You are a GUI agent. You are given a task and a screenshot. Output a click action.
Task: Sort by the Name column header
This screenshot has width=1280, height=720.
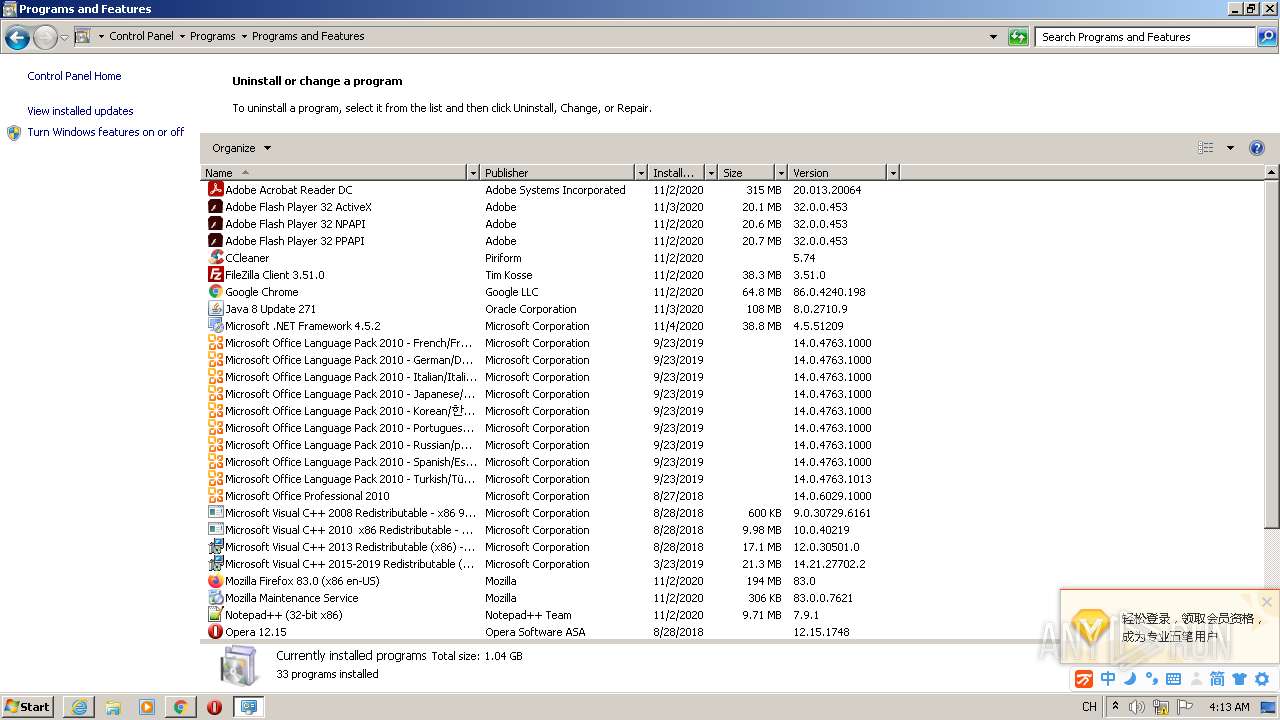(334, 173)
